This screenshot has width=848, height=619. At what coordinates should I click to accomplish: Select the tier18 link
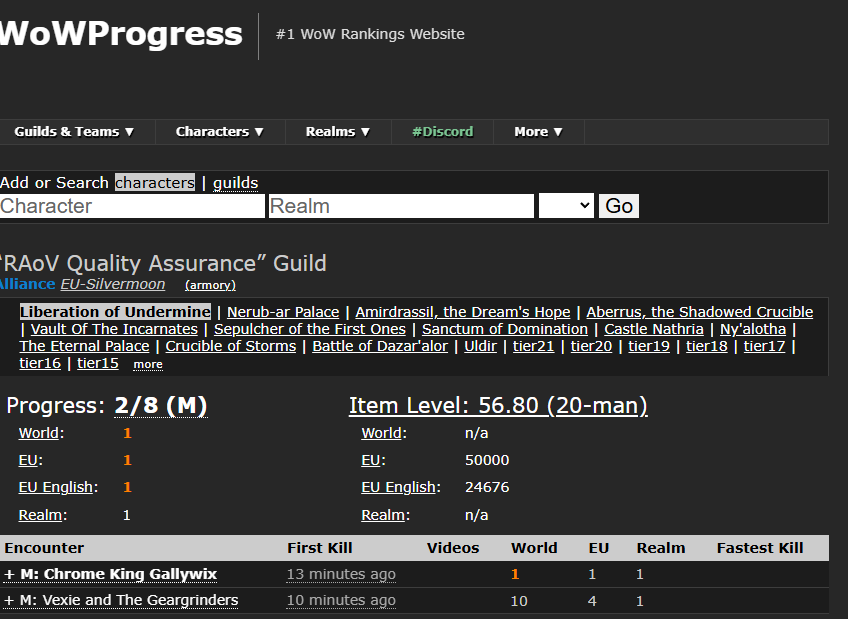point(707,346)
